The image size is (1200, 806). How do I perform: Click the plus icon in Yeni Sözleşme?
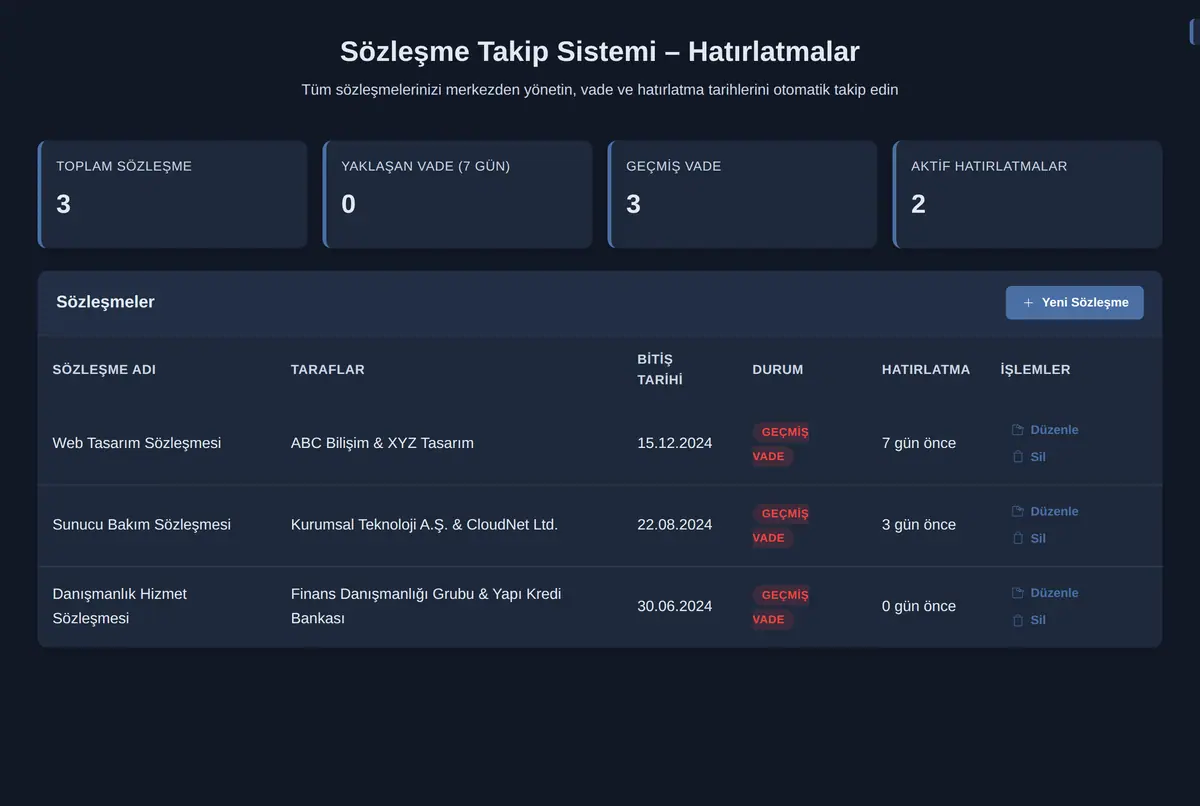[x=1028, y=303]
